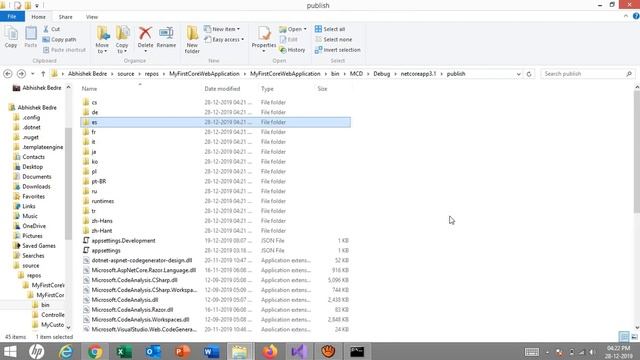640x360 pixels.
Task: Click the Cut command
Action: 51,29
